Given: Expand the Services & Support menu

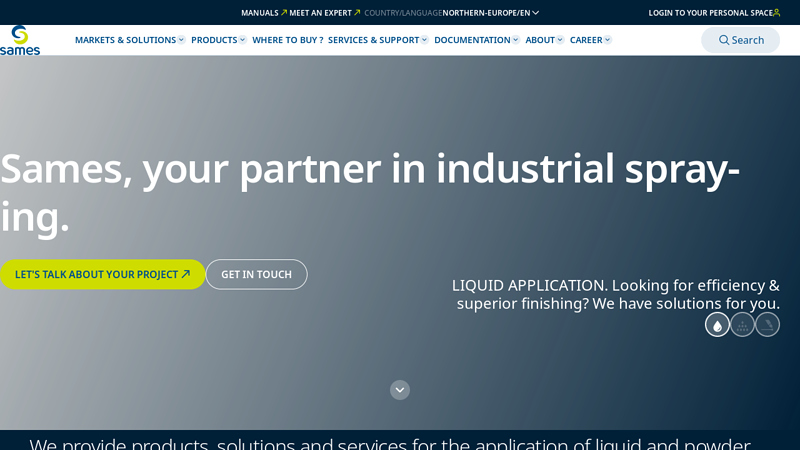Looking at the screenshot, I should (377, 40).
